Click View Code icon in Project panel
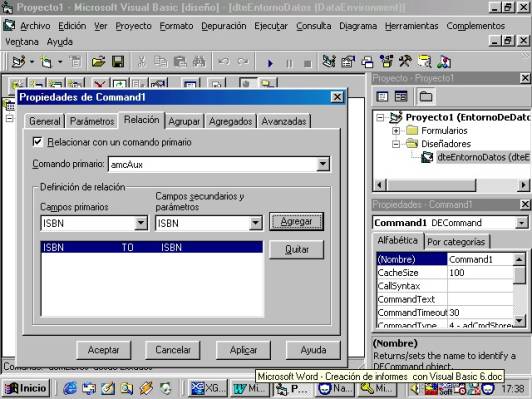532x399 pixels. (382, 97)
